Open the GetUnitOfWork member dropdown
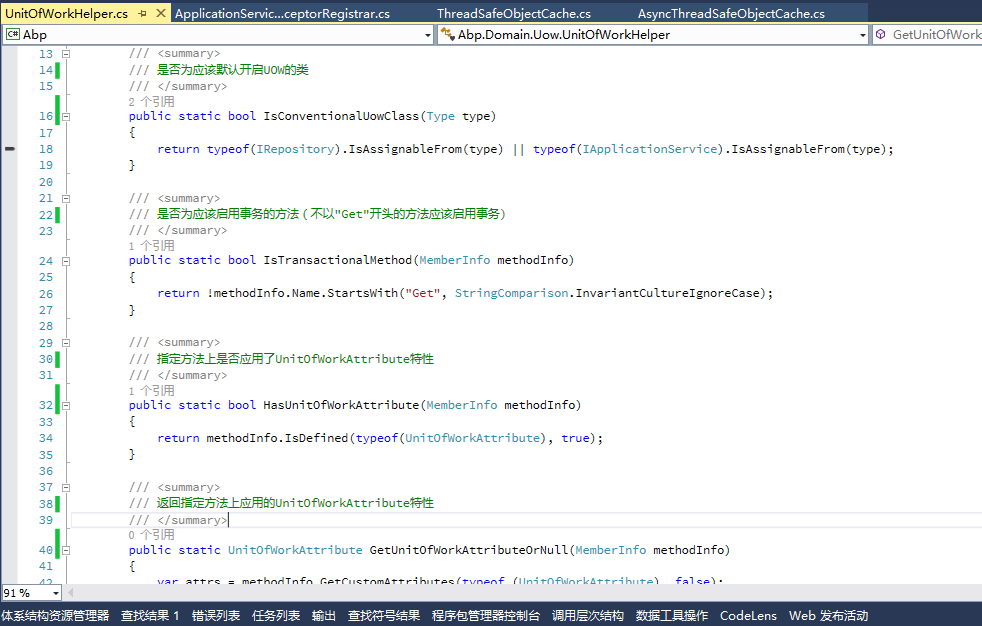The height and width of the screenshot is (626, 982). coord(928,35)
